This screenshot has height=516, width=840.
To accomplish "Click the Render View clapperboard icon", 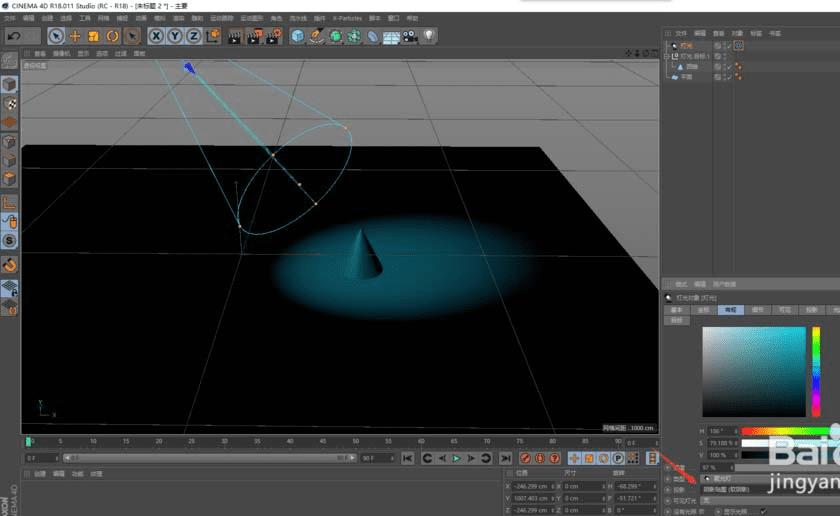I will click(234, 36).
